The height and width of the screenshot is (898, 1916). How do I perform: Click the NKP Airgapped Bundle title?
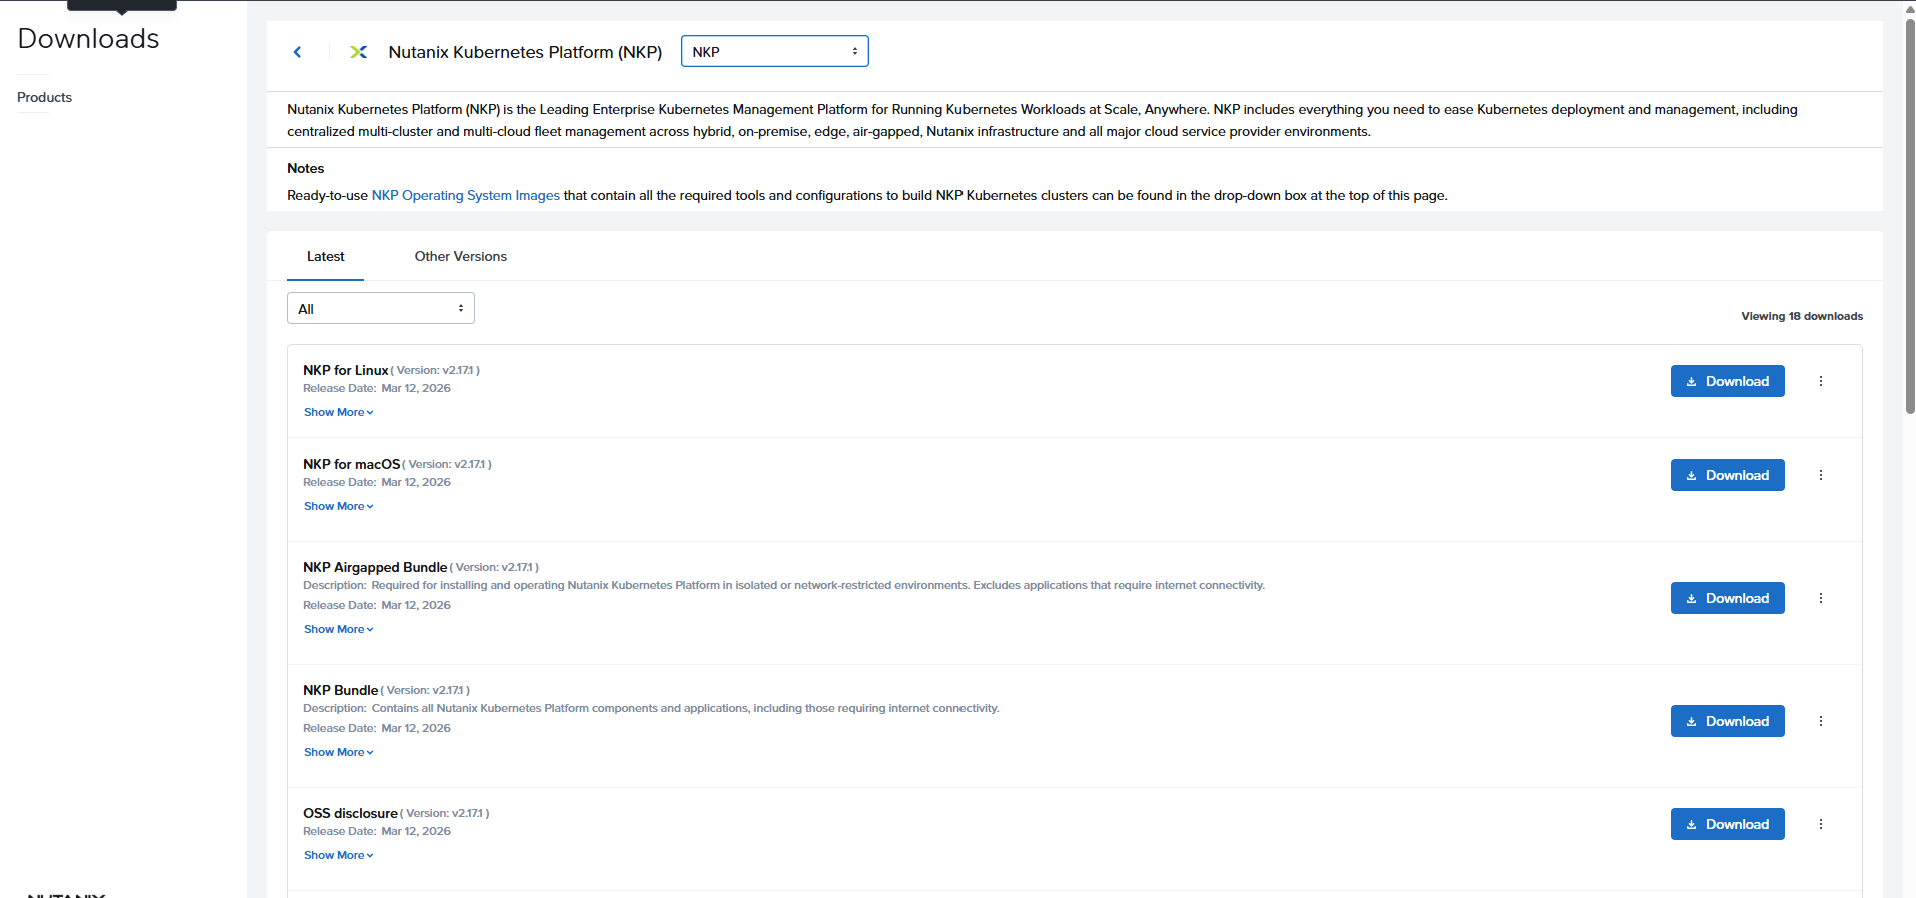[x=375, y=567]
